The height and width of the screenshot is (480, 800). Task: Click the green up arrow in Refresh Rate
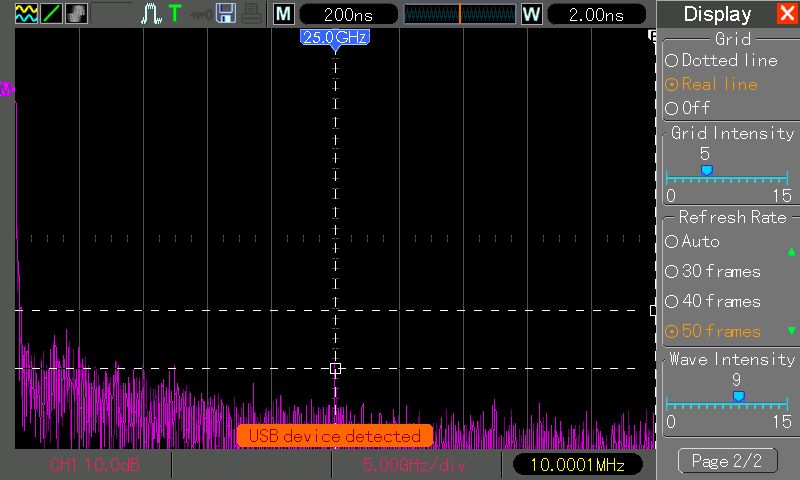coord(791,251)
